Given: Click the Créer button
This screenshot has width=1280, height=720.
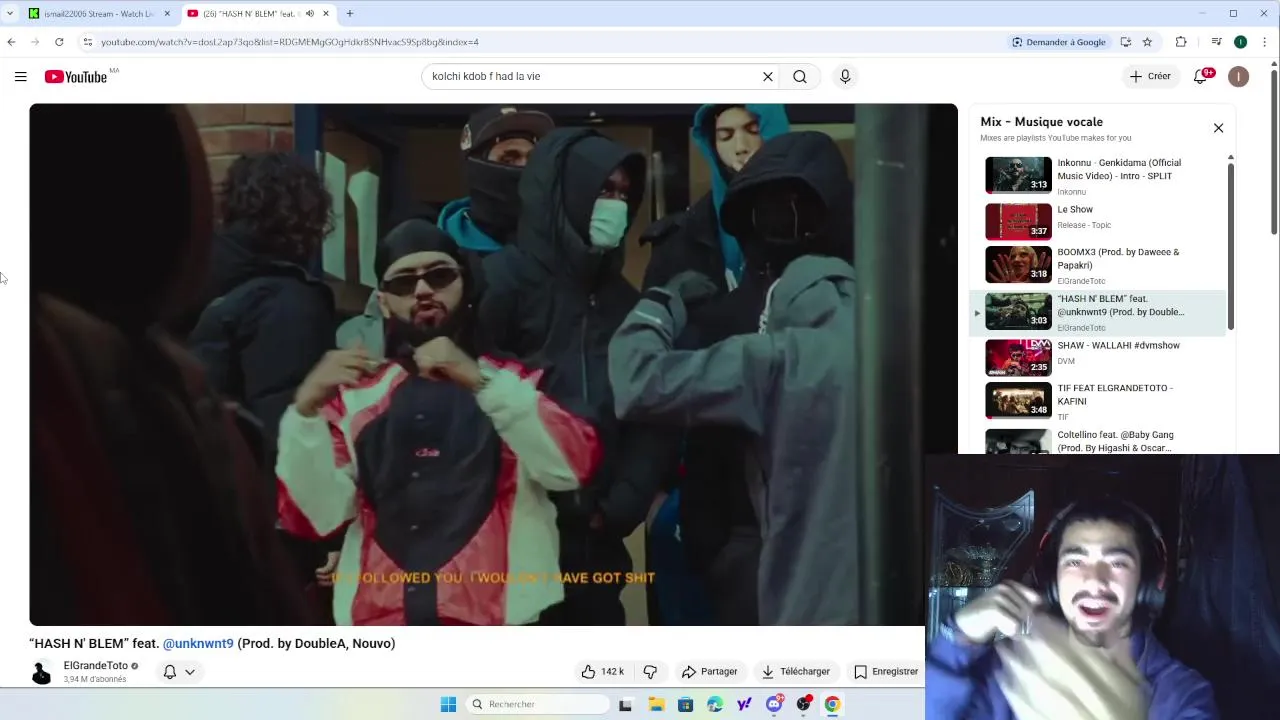Looking at the screenshot, I should [x=1150, y=76].
